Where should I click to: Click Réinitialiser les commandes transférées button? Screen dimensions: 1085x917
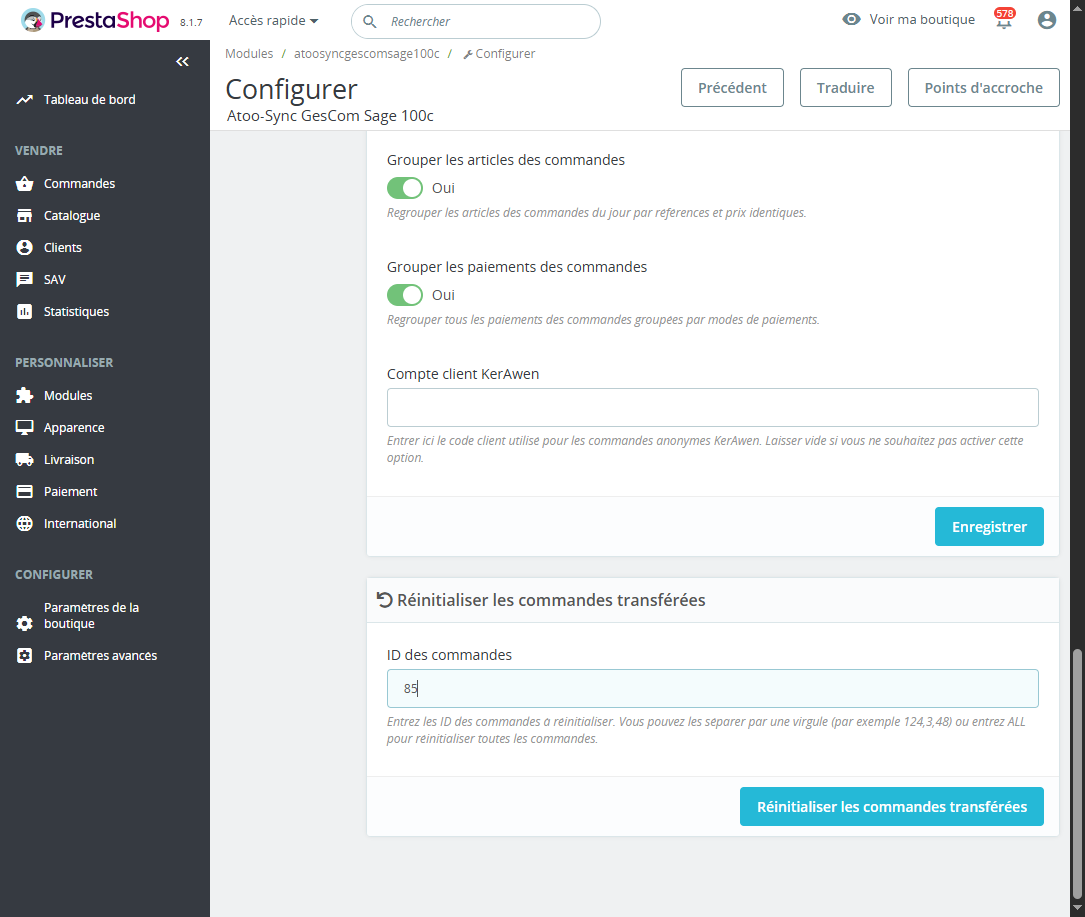891,807
